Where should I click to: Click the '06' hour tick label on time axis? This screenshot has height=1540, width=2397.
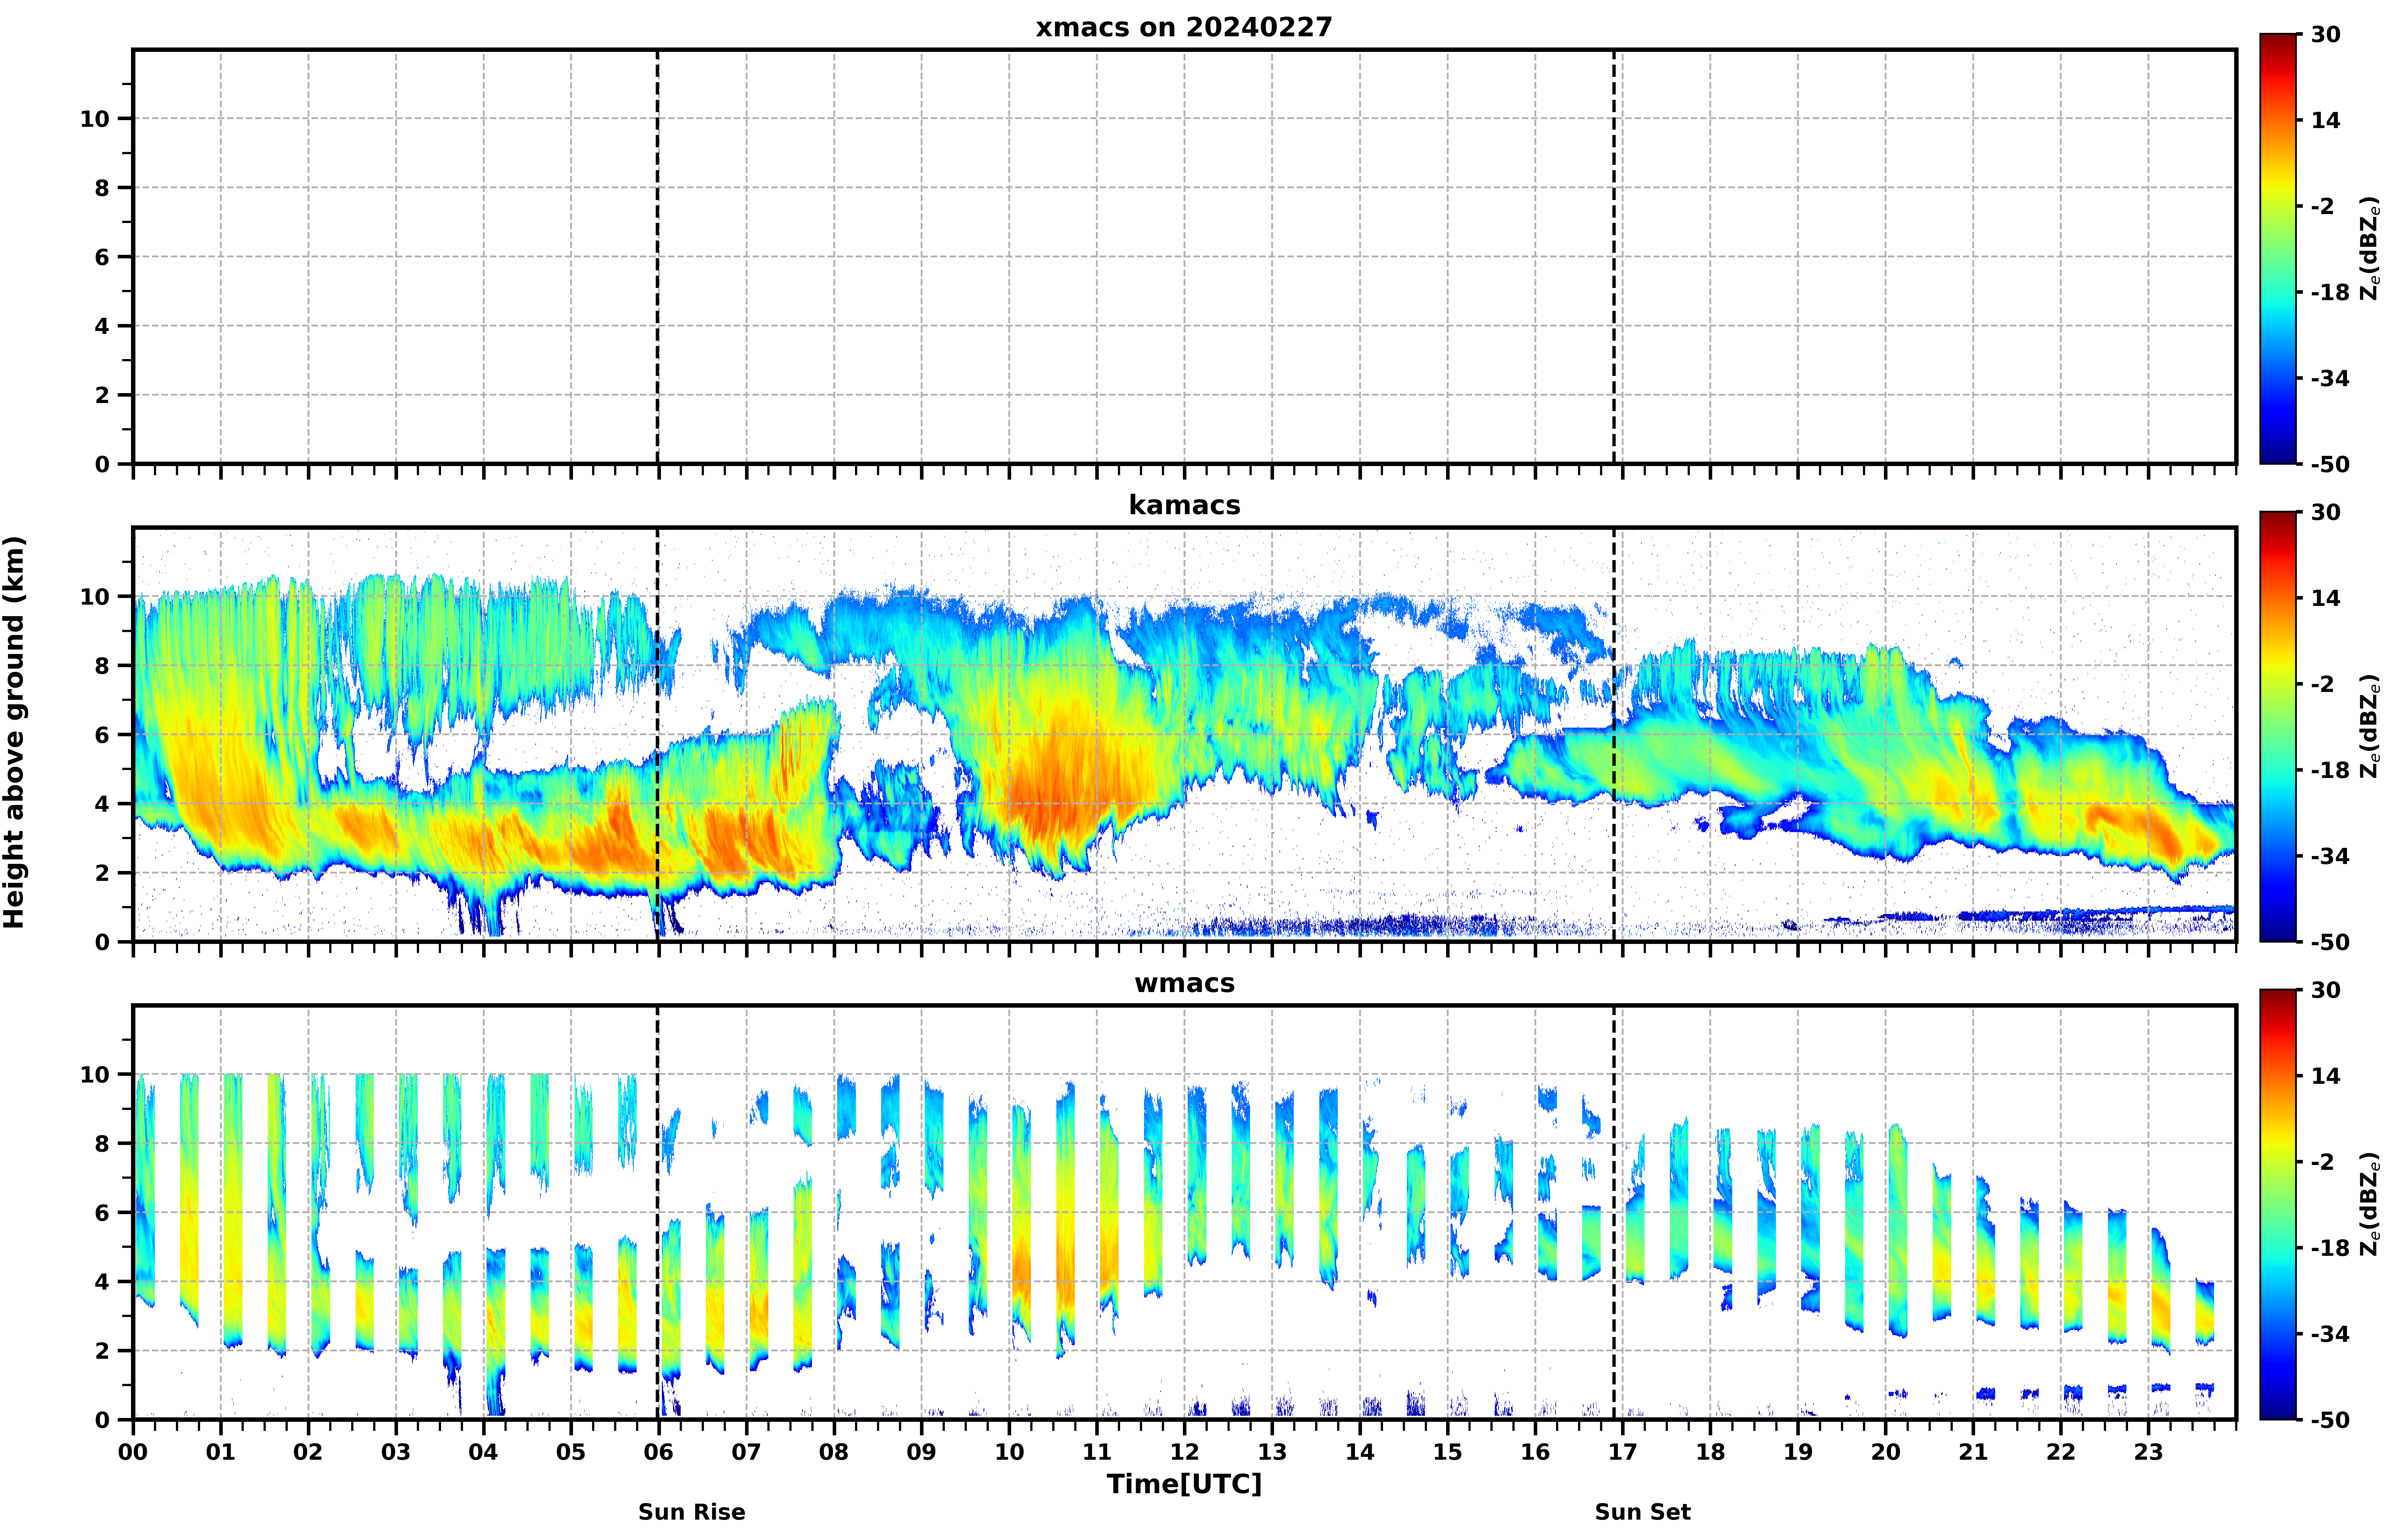(x=658, y=1452)
